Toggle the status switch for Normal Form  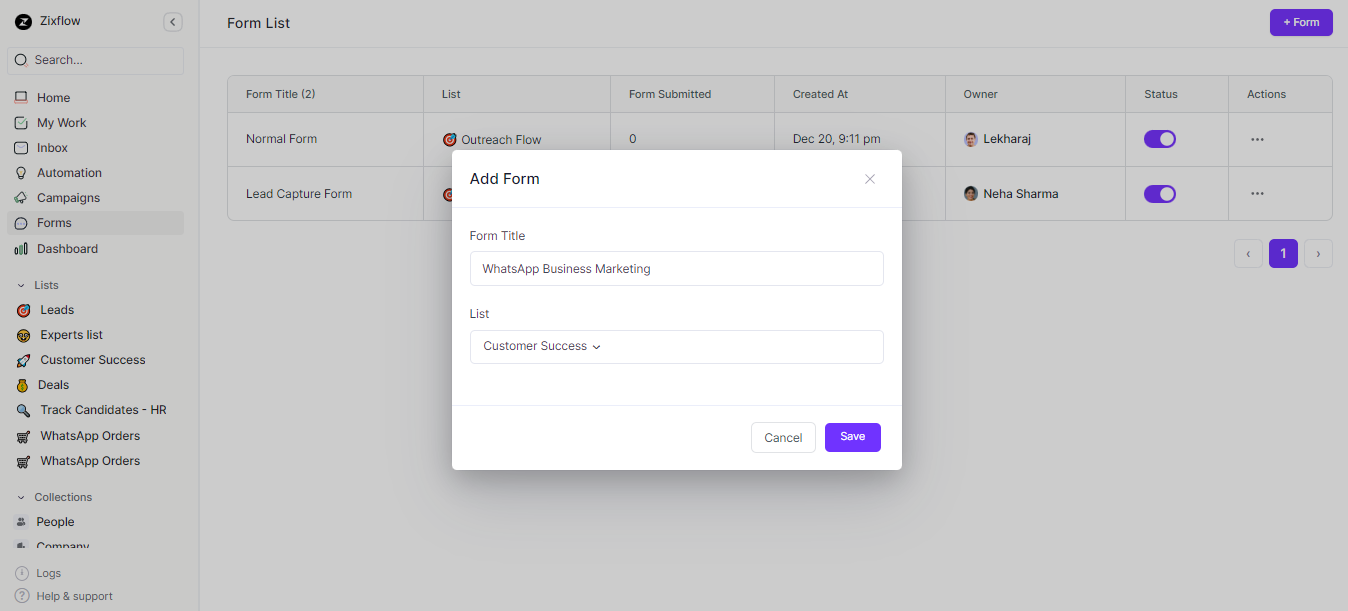[1159, 138]
